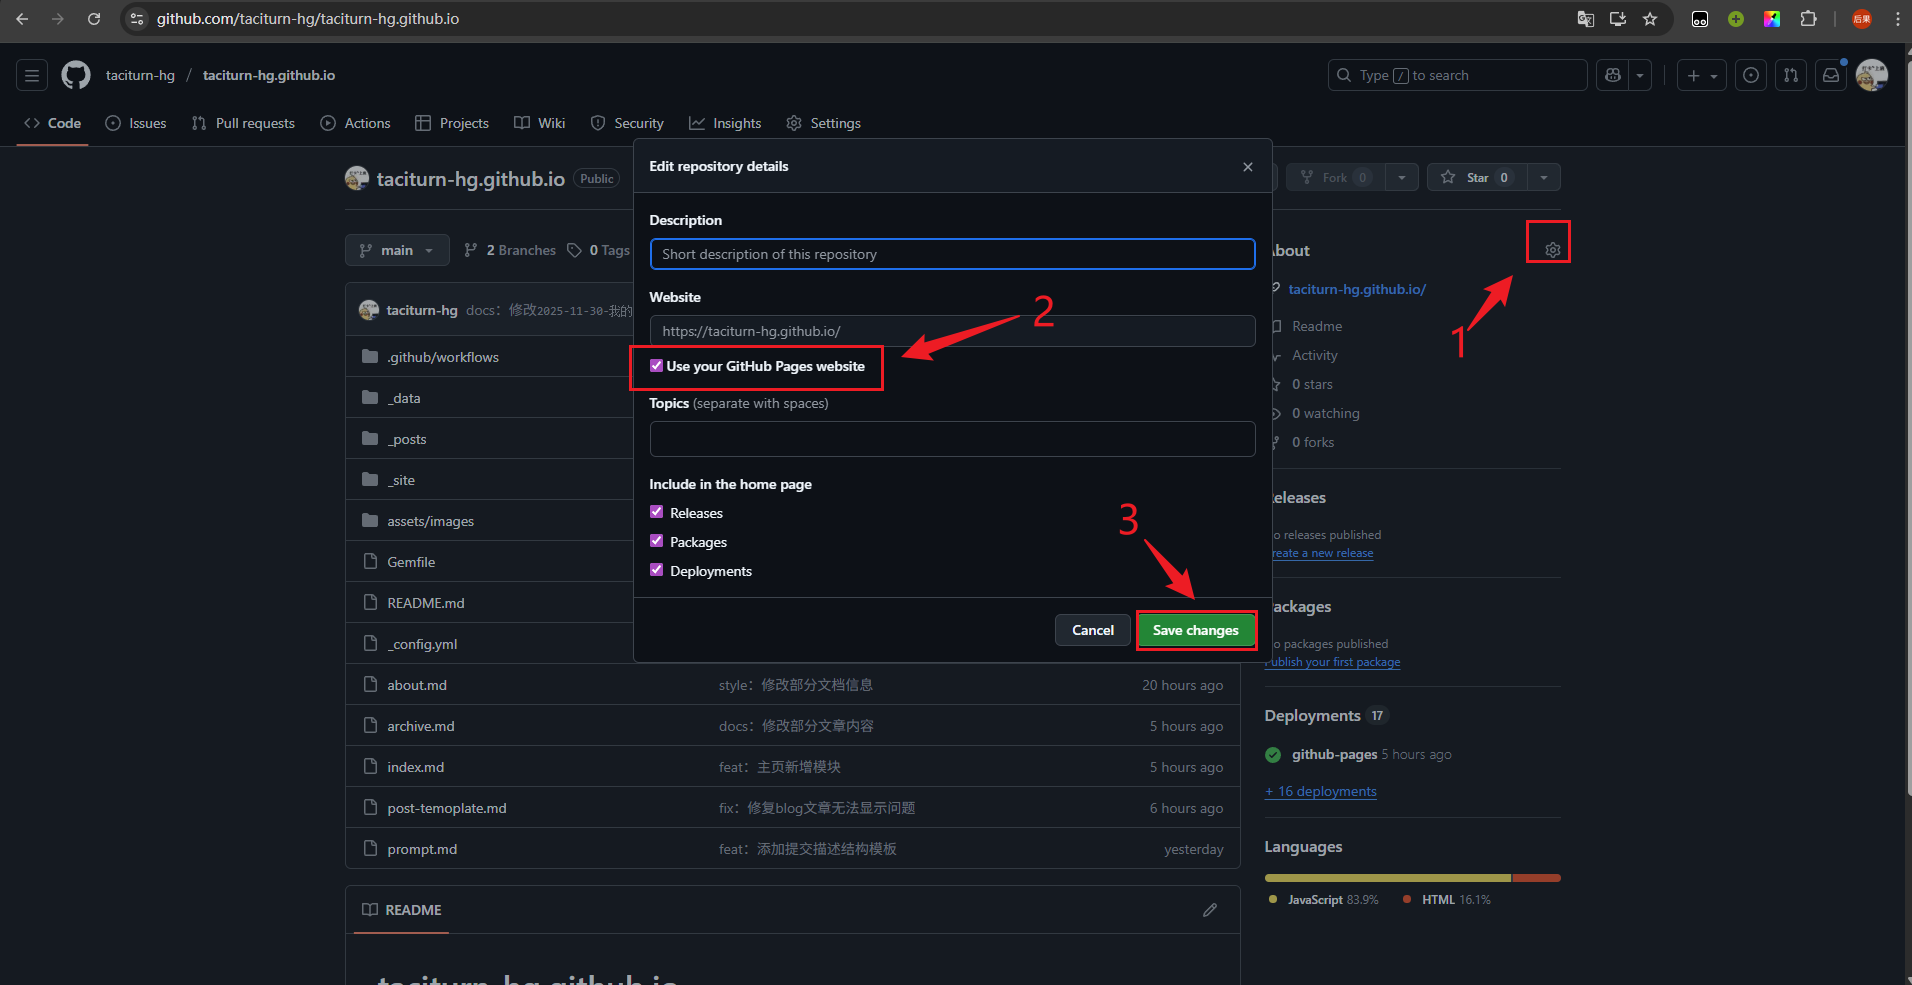Image resolution: width=1912 pixels, height=985 pixels.
Task: Expand the create new plus dropdown
Action: (x=1701, y=75)
